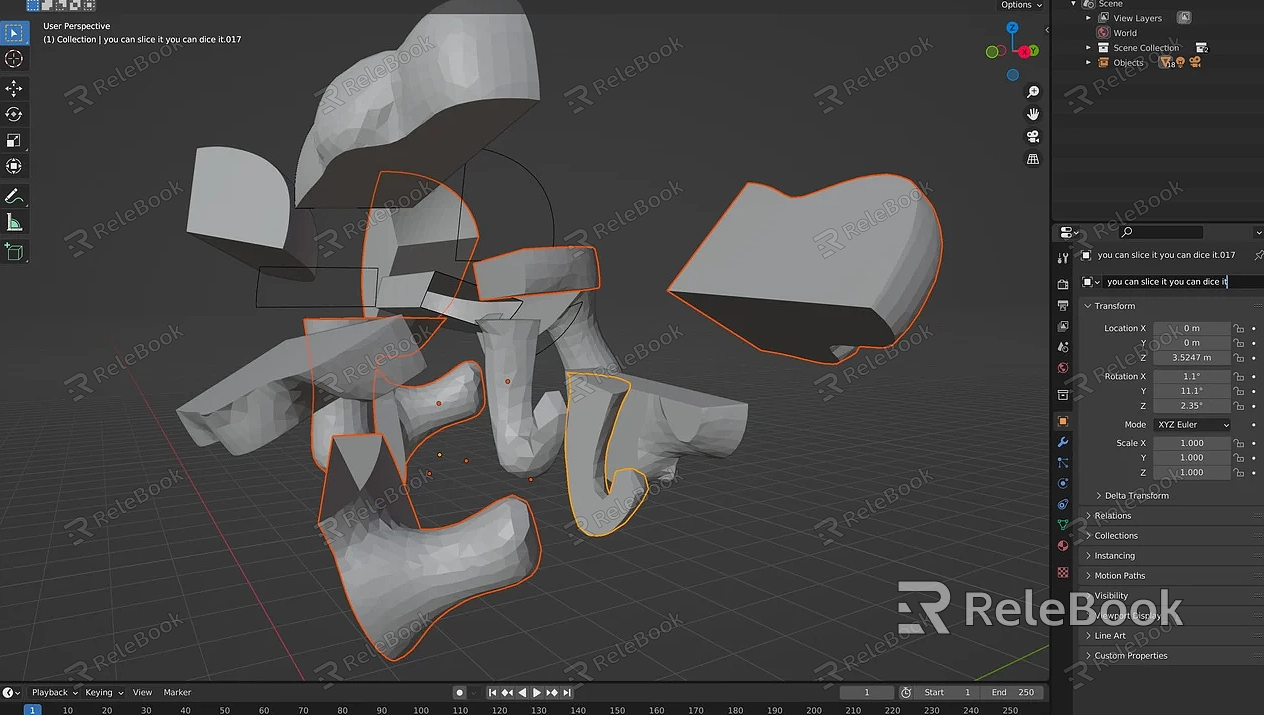The image size is (1264, 715).
Task: Select the Annotate tool
Action: click(14, 196)
